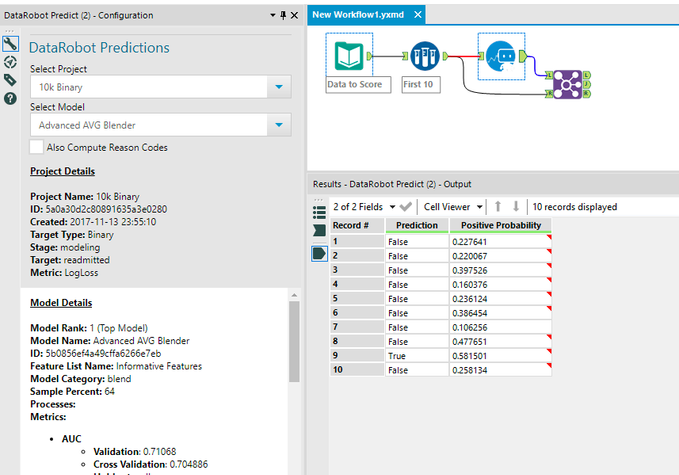Screen dimensions: 679x475
Task: Click Sample tool output anchor
Action: point(445,56)
